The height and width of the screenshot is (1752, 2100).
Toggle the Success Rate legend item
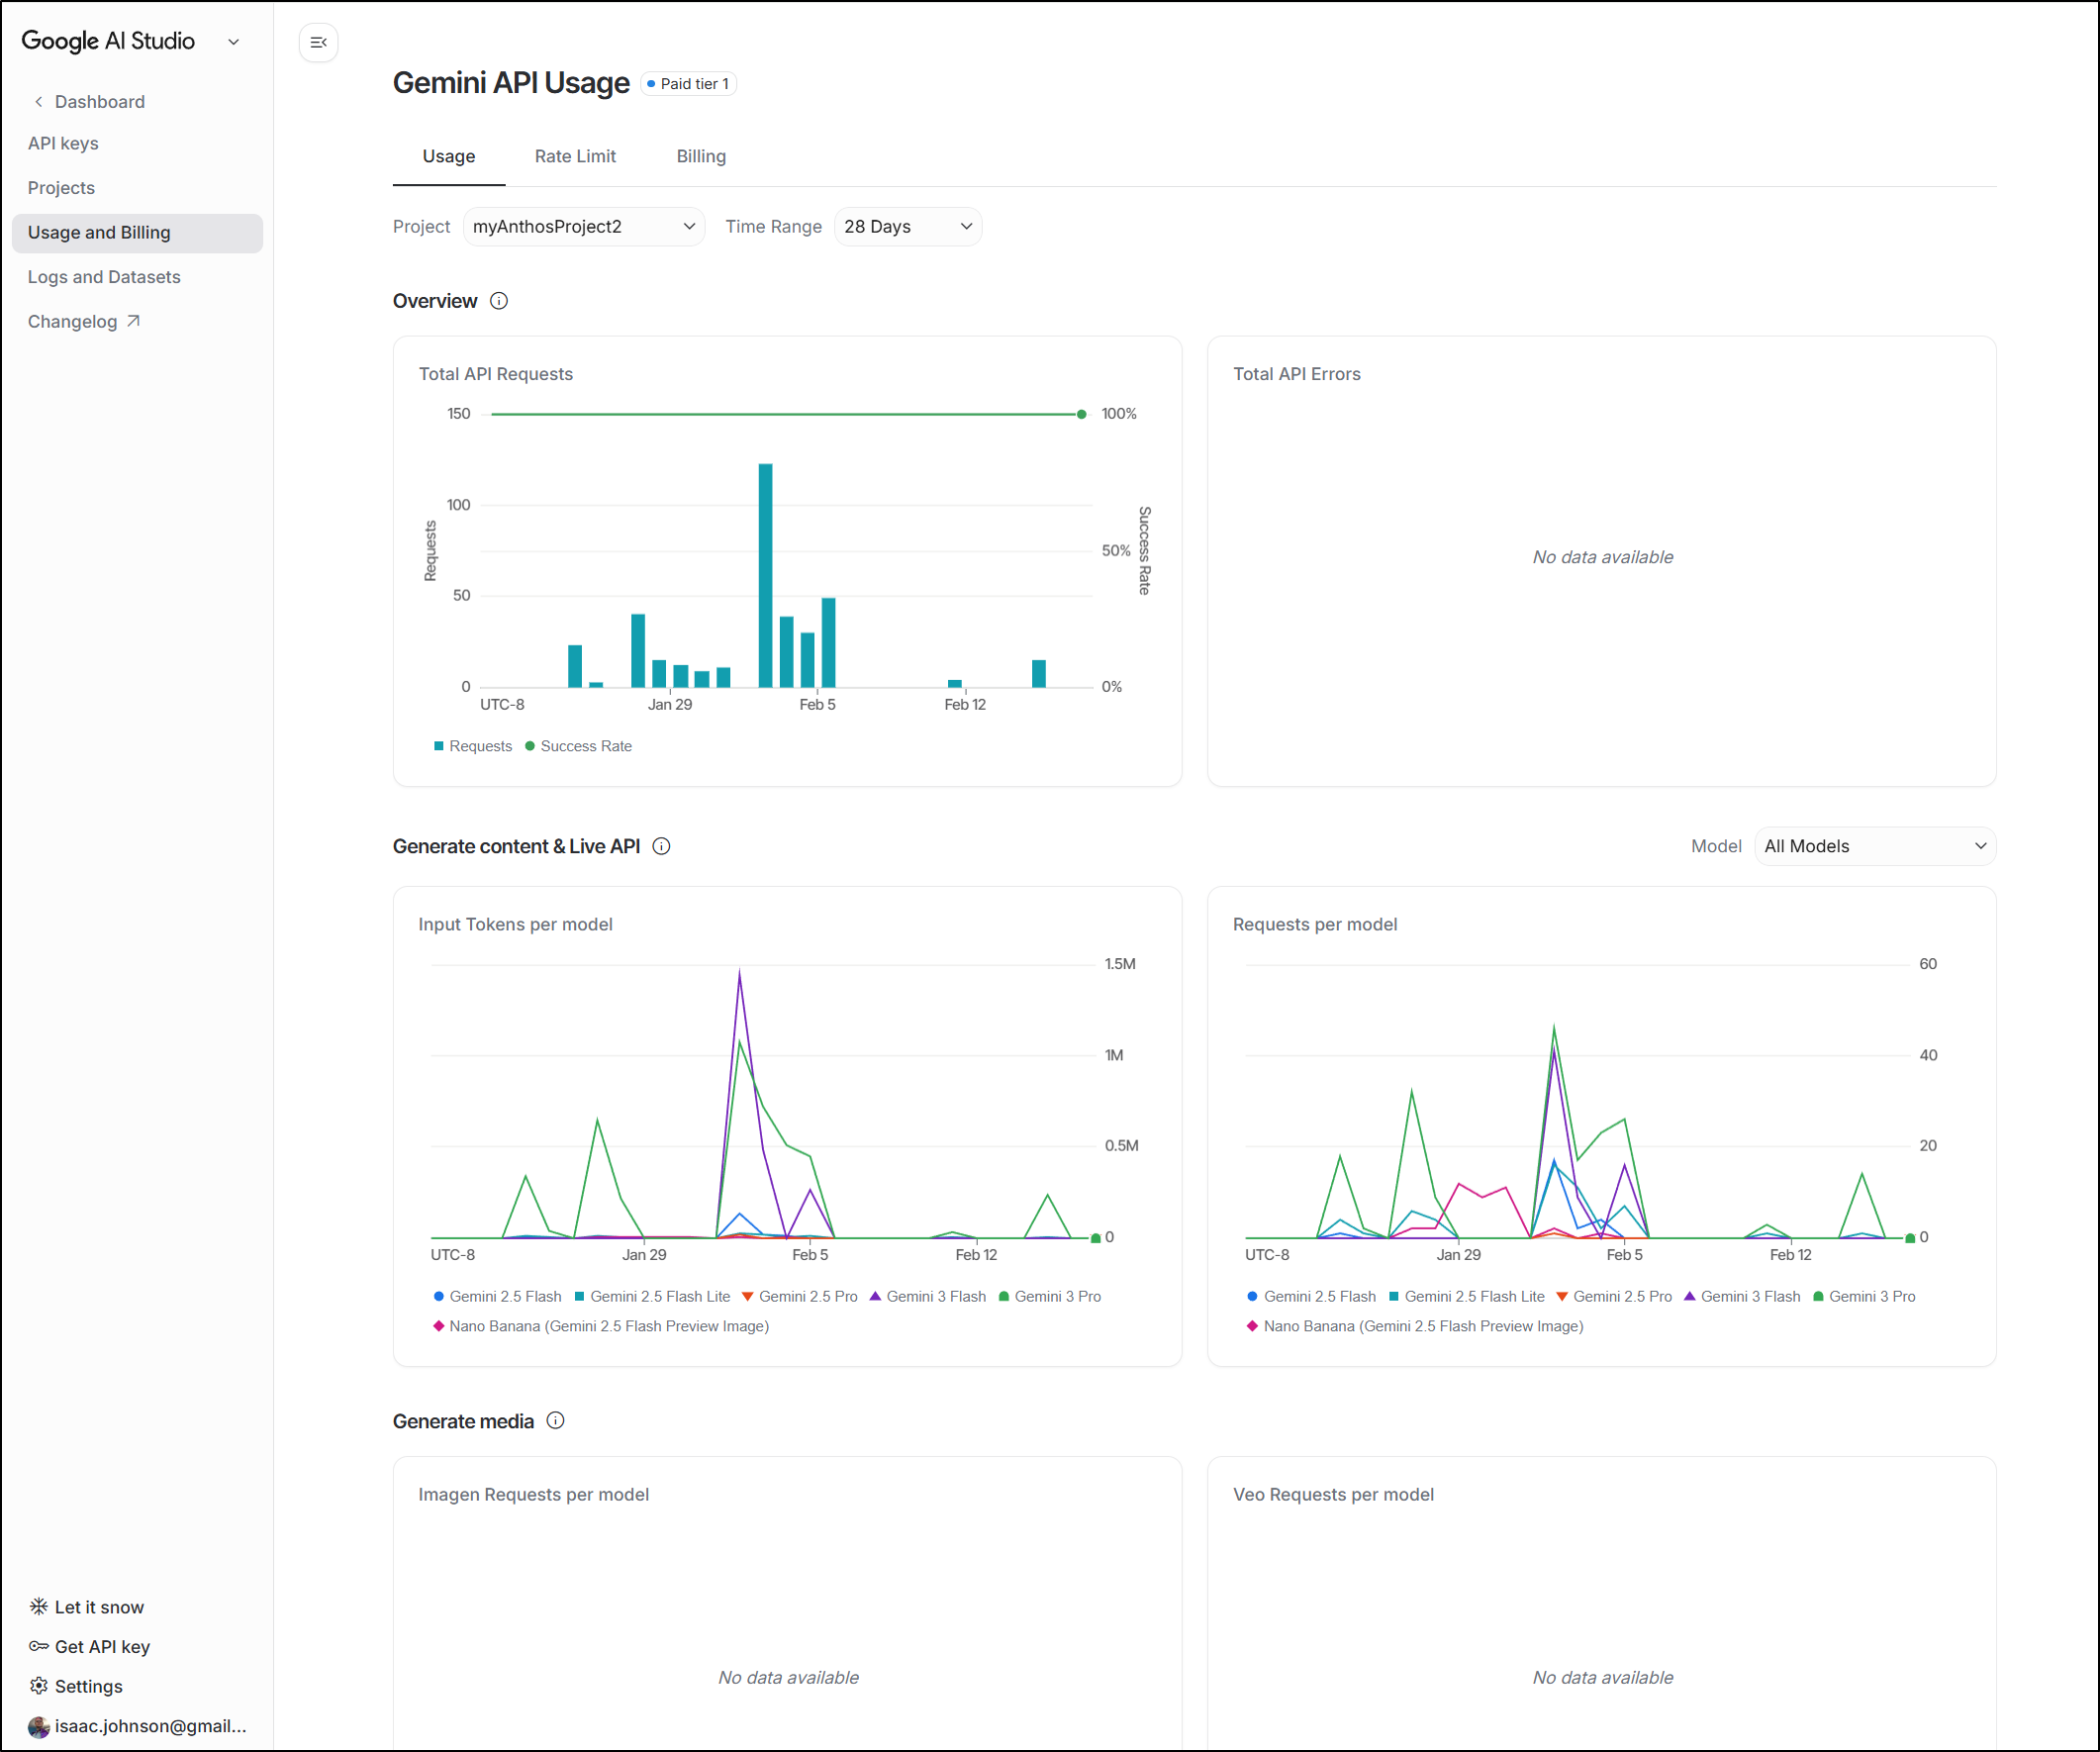click(579, 746)
